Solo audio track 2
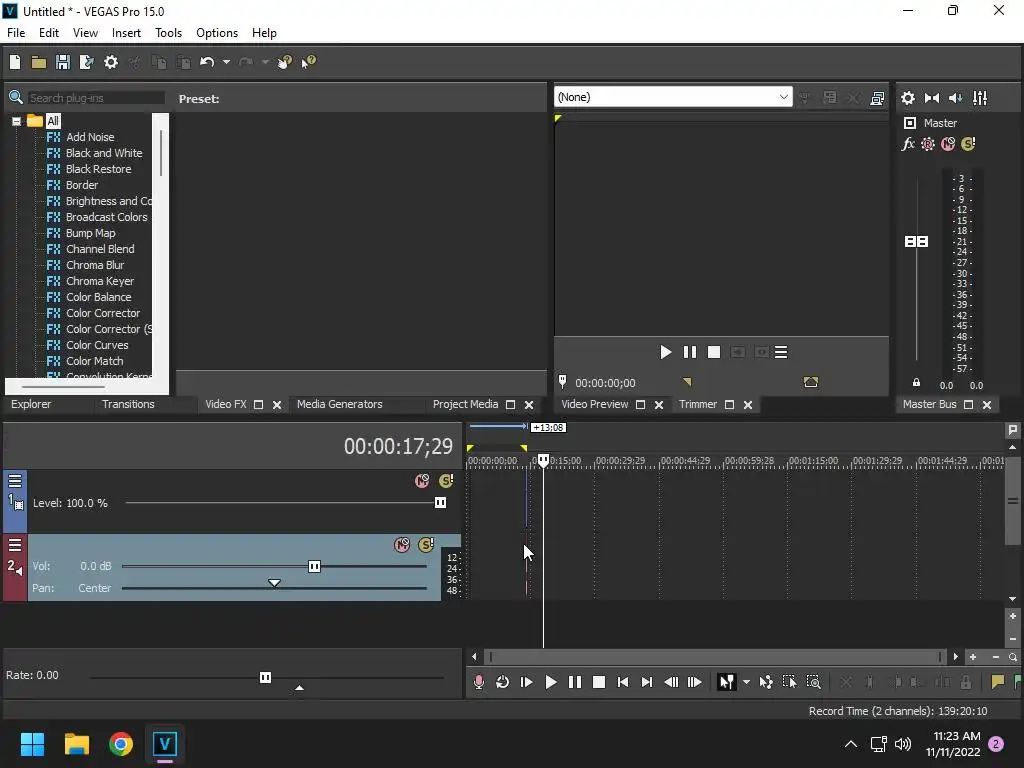This screenshot has width=1024, height=768. [x=426, y=545]
